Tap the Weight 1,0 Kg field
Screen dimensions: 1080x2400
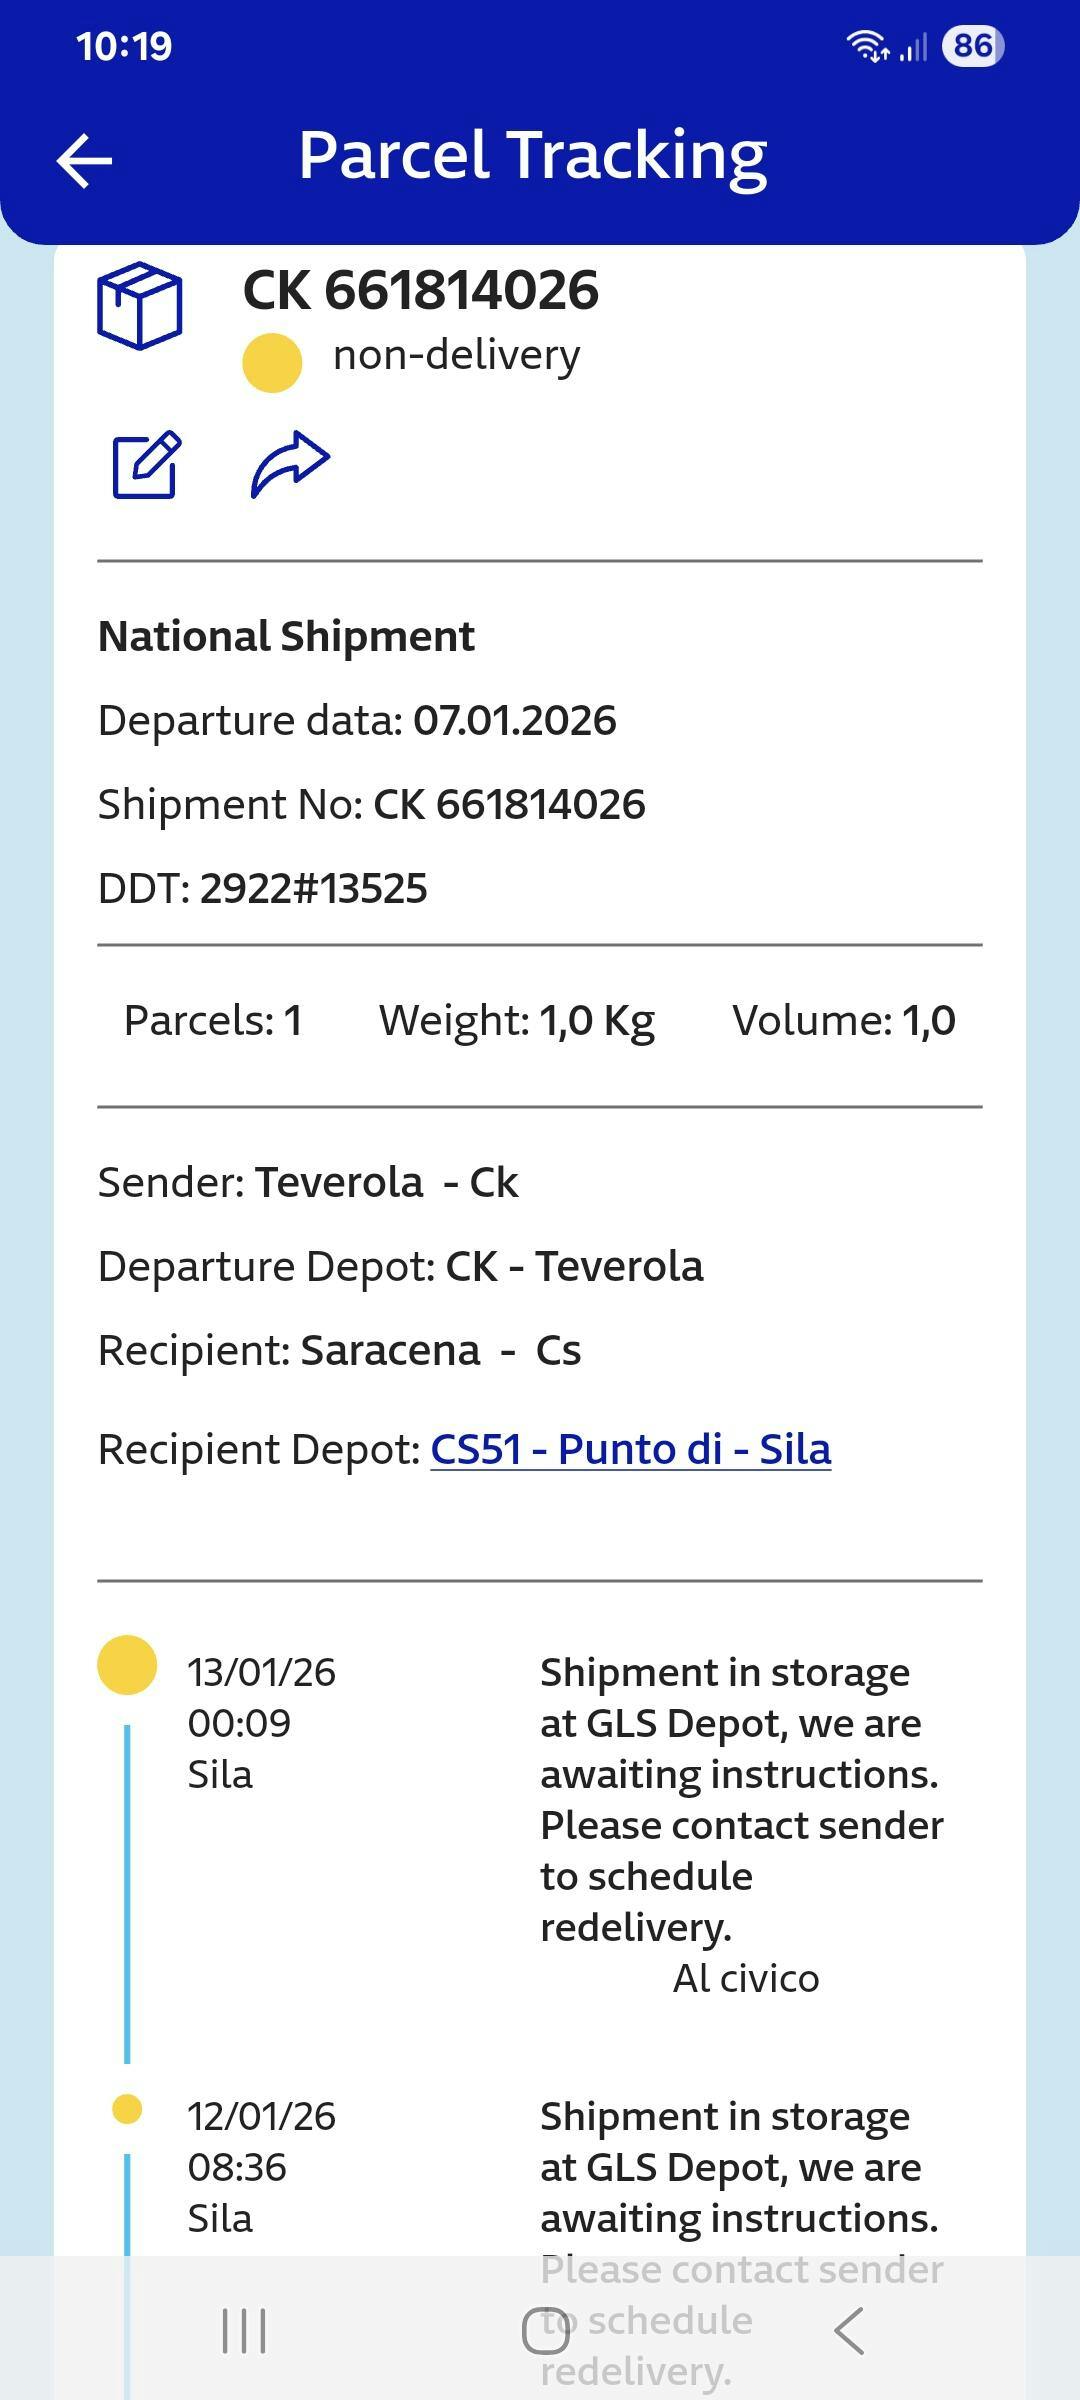pyautogui.click(x=516, y=1021)
